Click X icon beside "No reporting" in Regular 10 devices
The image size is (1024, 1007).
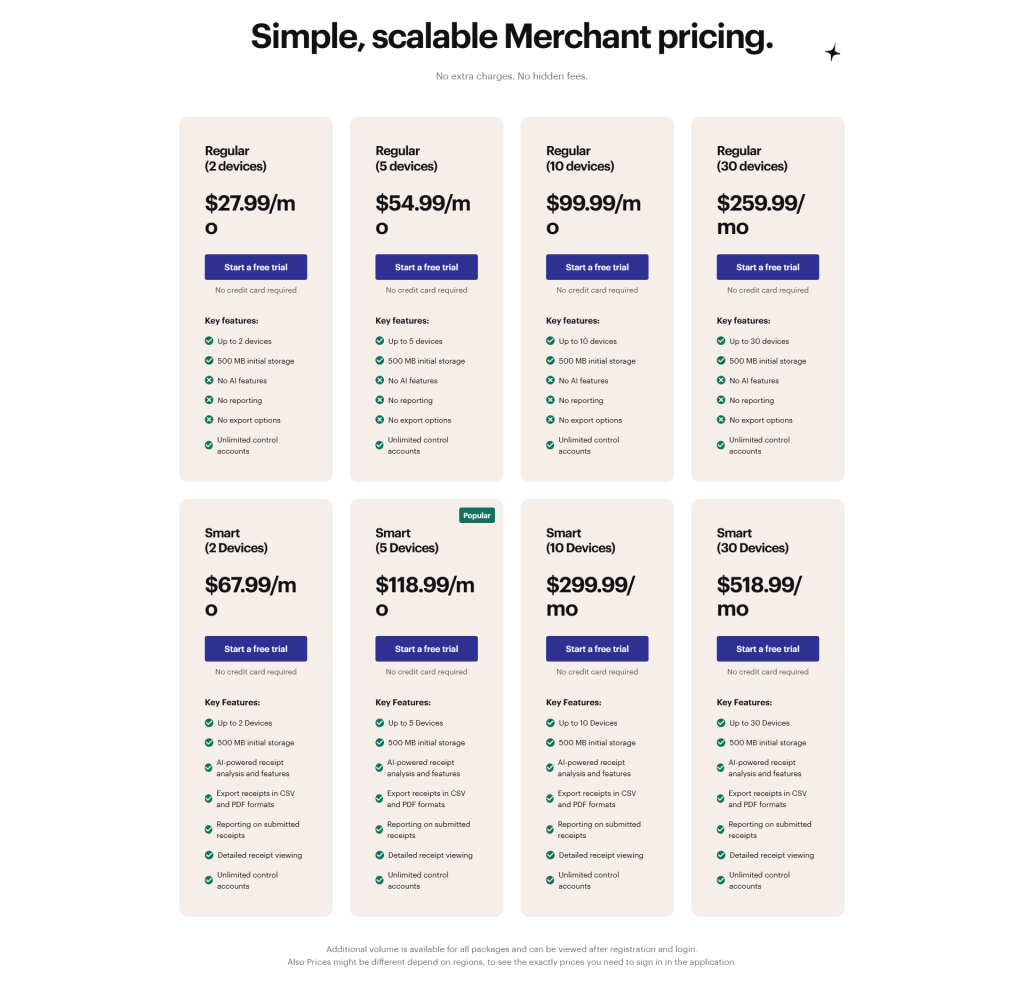point(550,401)
